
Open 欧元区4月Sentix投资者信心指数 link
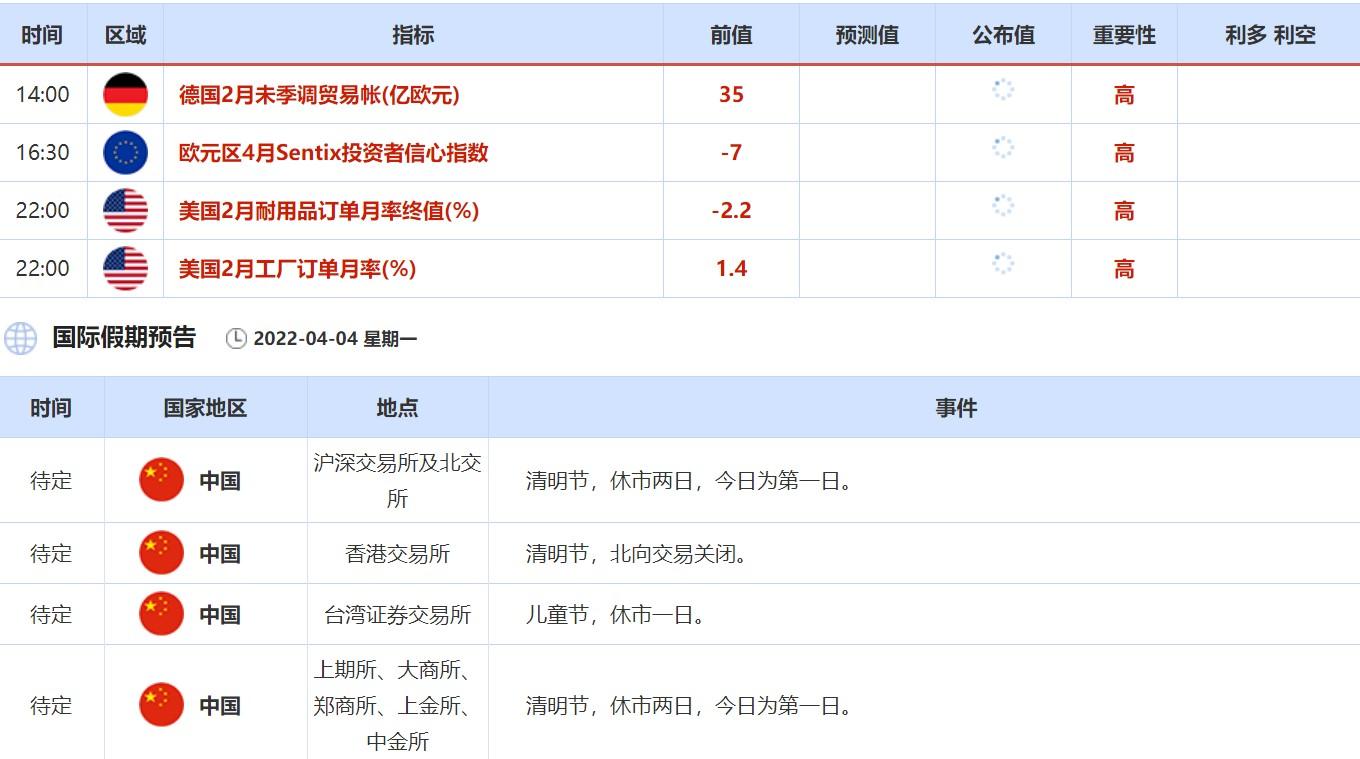coord(333,153)
